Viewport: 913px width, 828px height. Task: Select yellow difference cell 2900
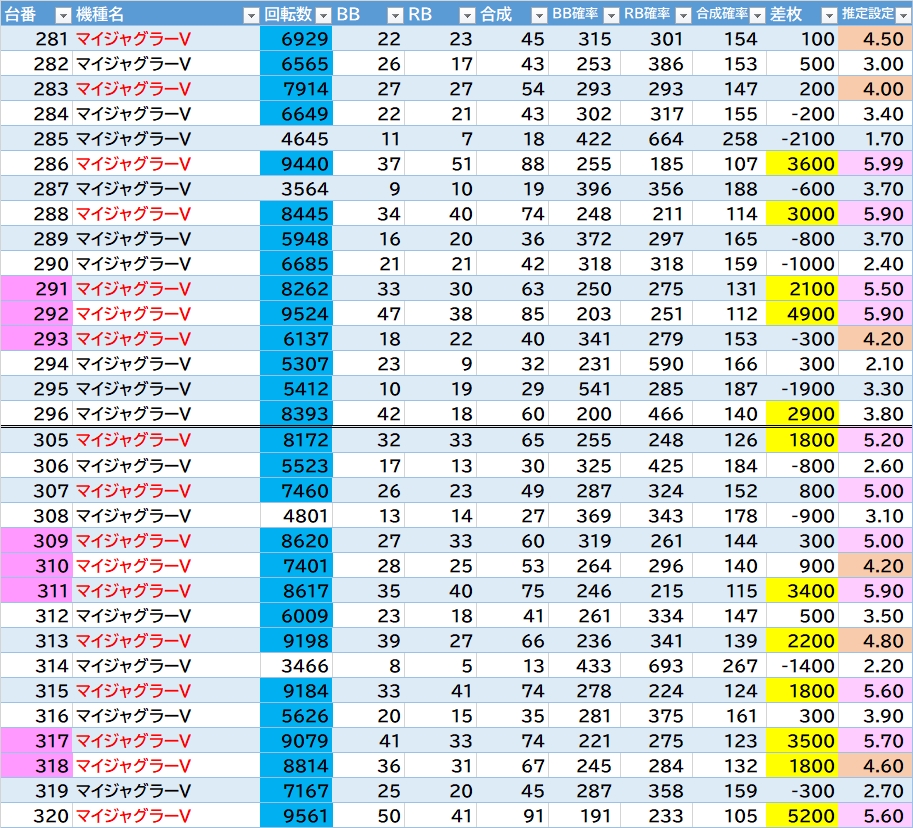tap(802, 413)
